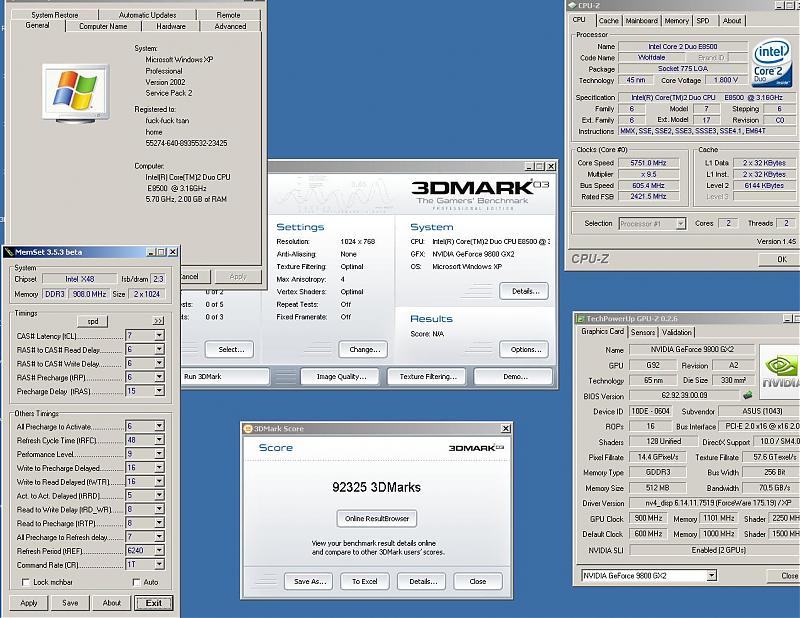The height and width of the screenshot is (618, 800).
Task: Switch to the SPD tab in CPU-Z
Action: pyautogui.click(x=703, y=20)
